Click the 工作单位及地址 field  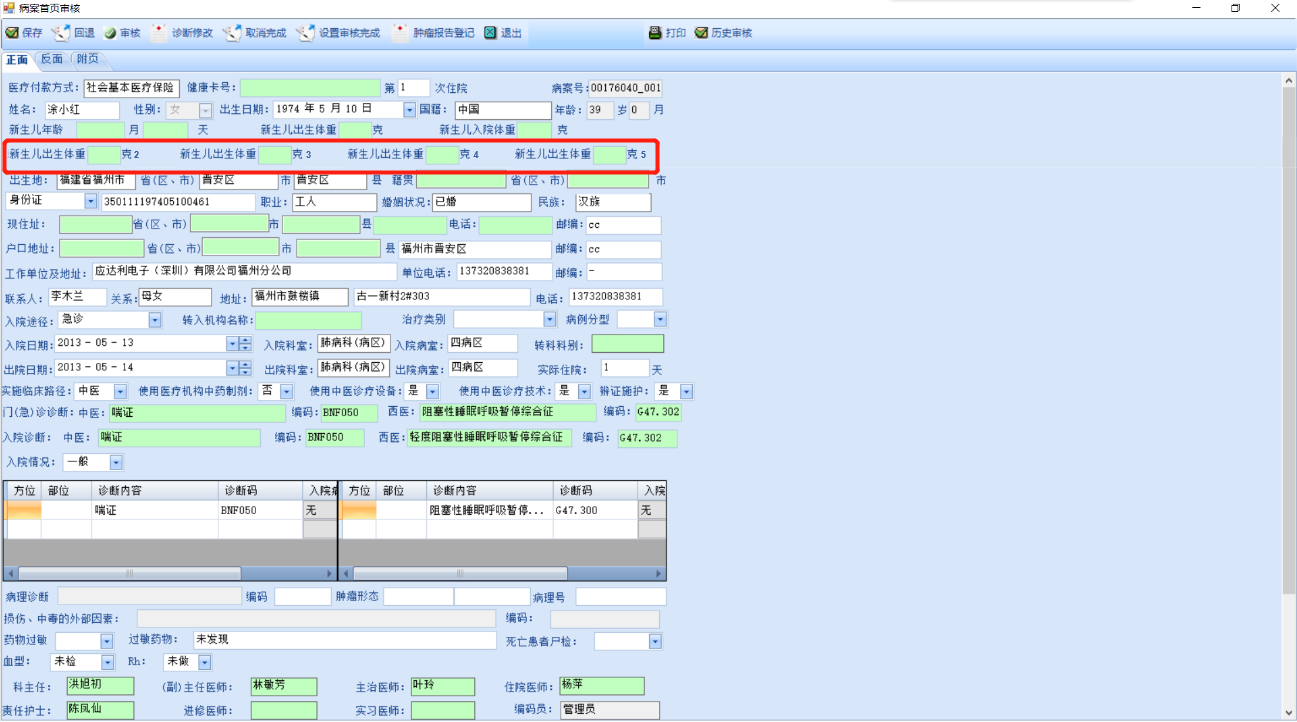(x=244, y=272)
